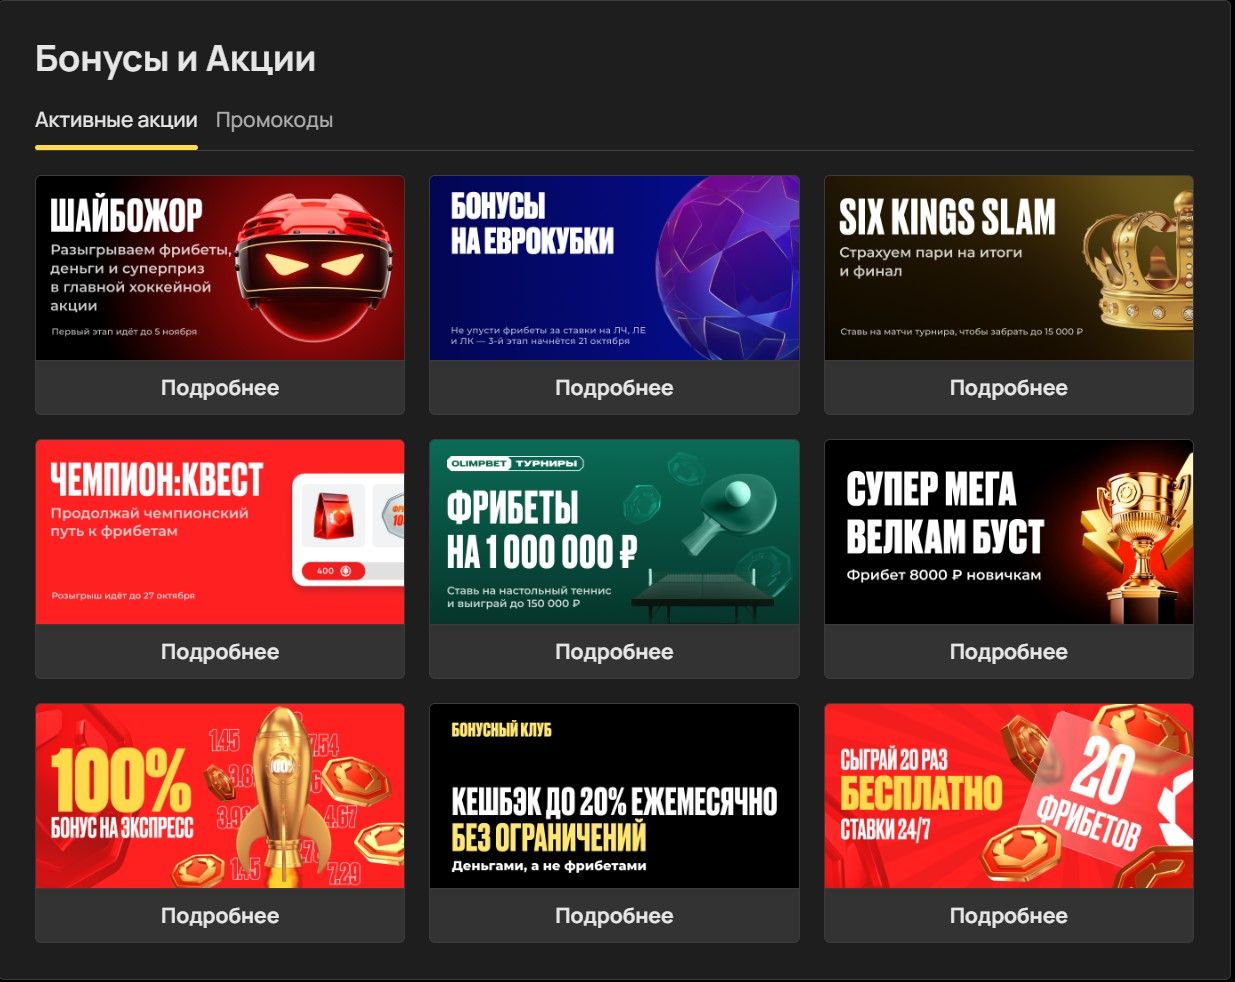Image resolution: width=1235 pixels, height=982 pixels.
Task: Click Подробнее under the 20 фрибетов banner
Action: (1008, 916)
